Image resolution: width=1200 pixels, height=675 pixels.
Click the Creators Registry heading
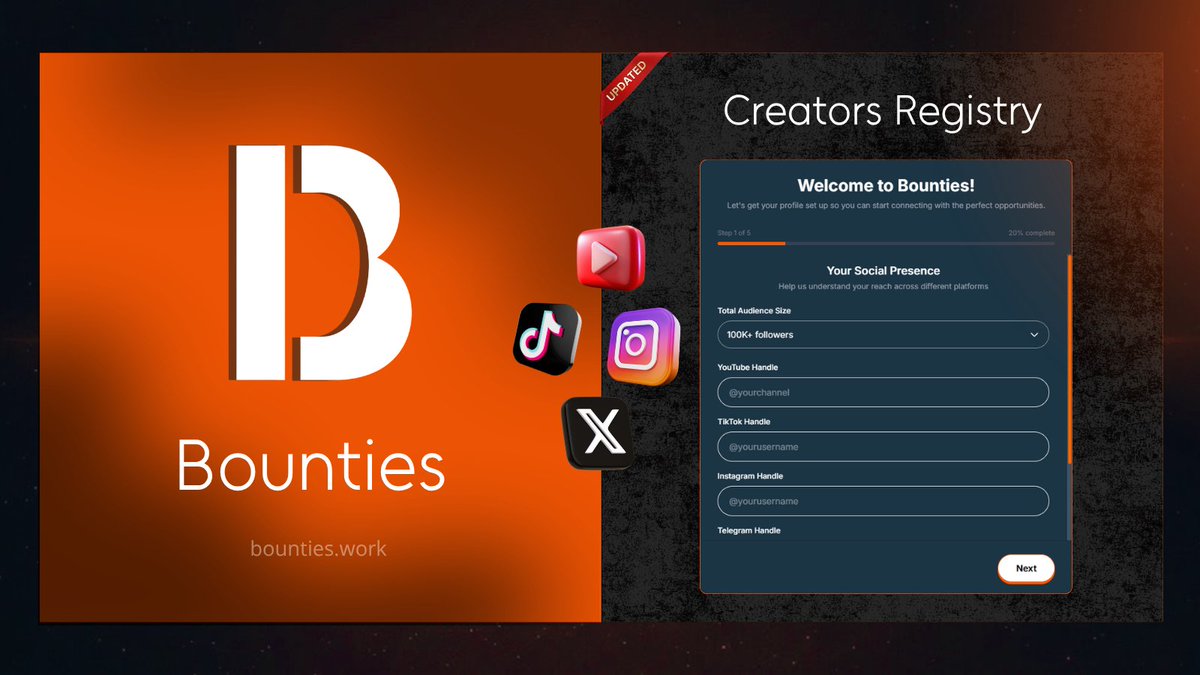click(x=882, y=111)
